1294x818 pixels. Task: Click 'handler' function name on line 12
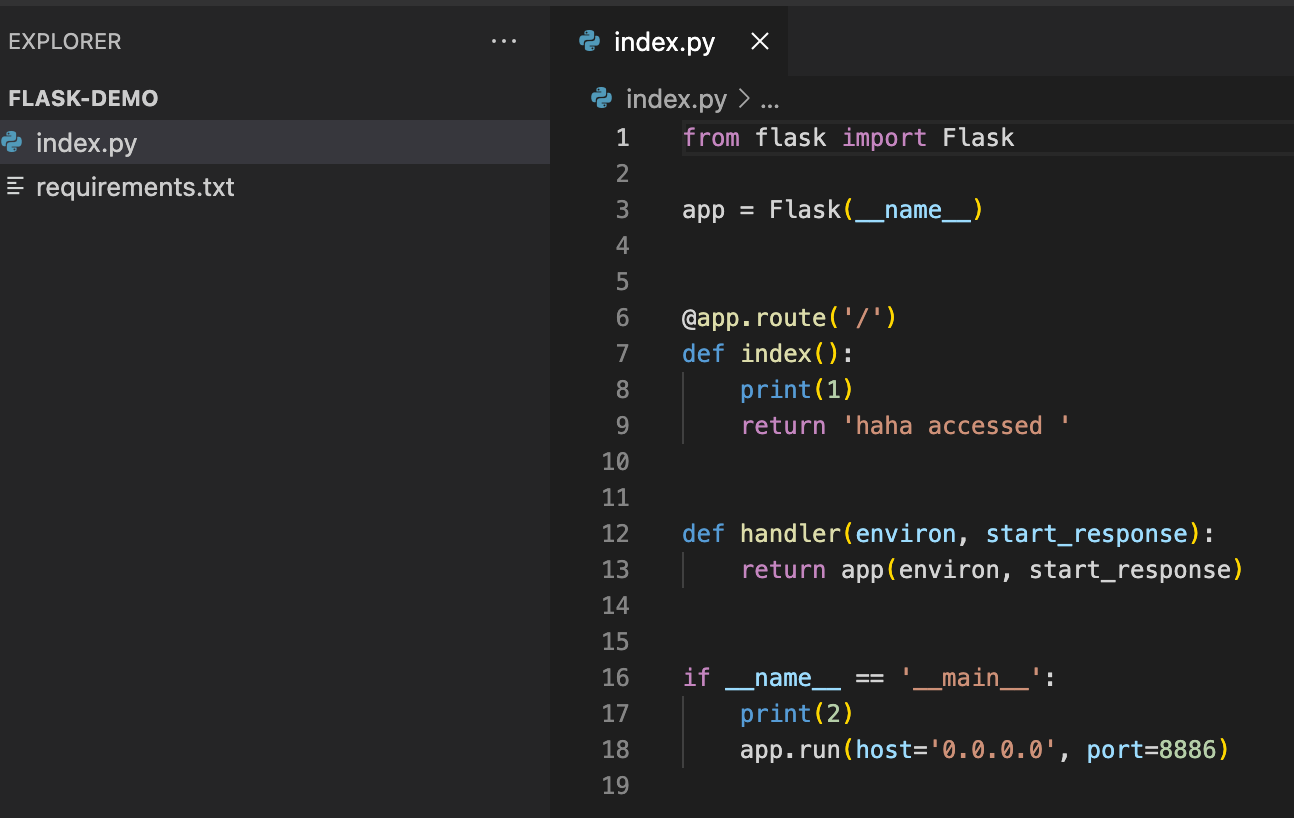point(791,533)
